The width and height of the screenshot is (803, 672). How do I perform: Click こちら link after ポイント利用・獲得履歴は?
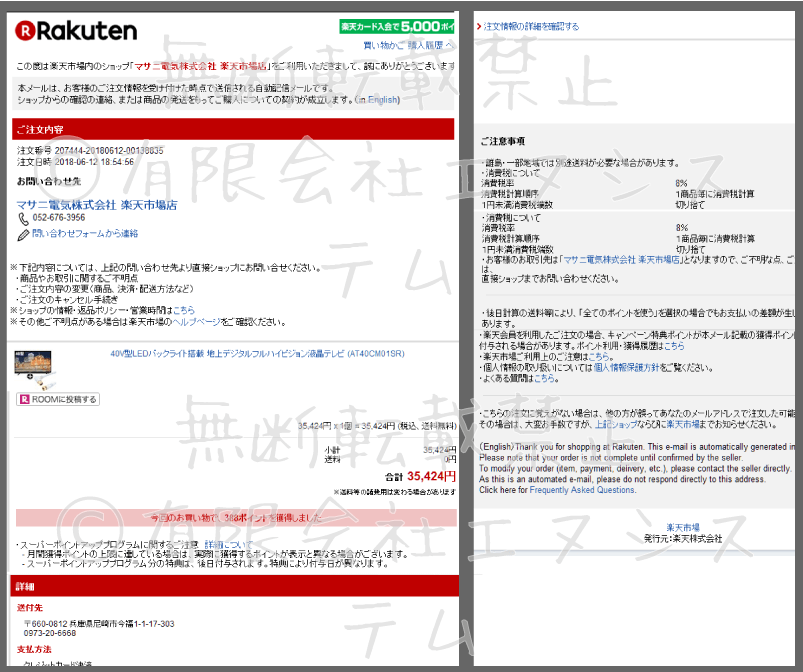674,346
